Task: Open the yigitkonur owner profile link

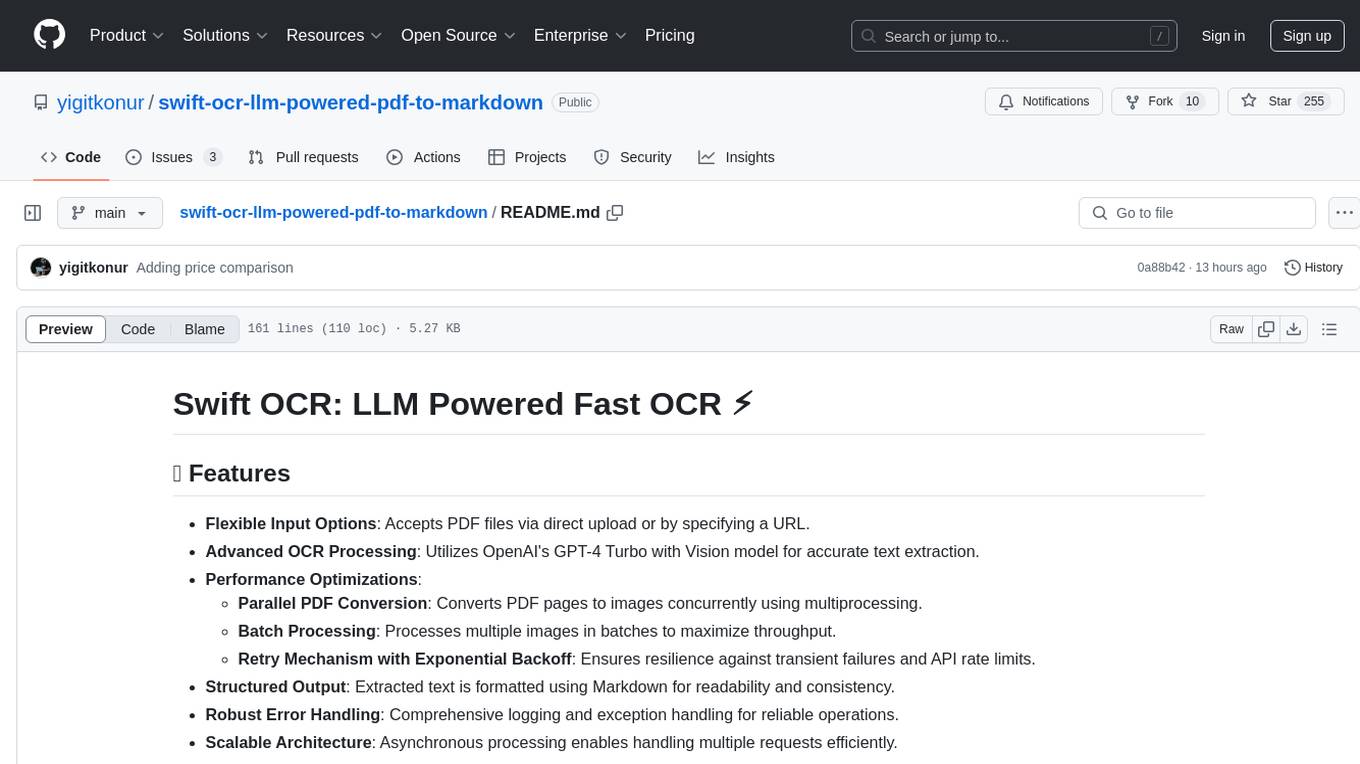Action: point(102,102)
